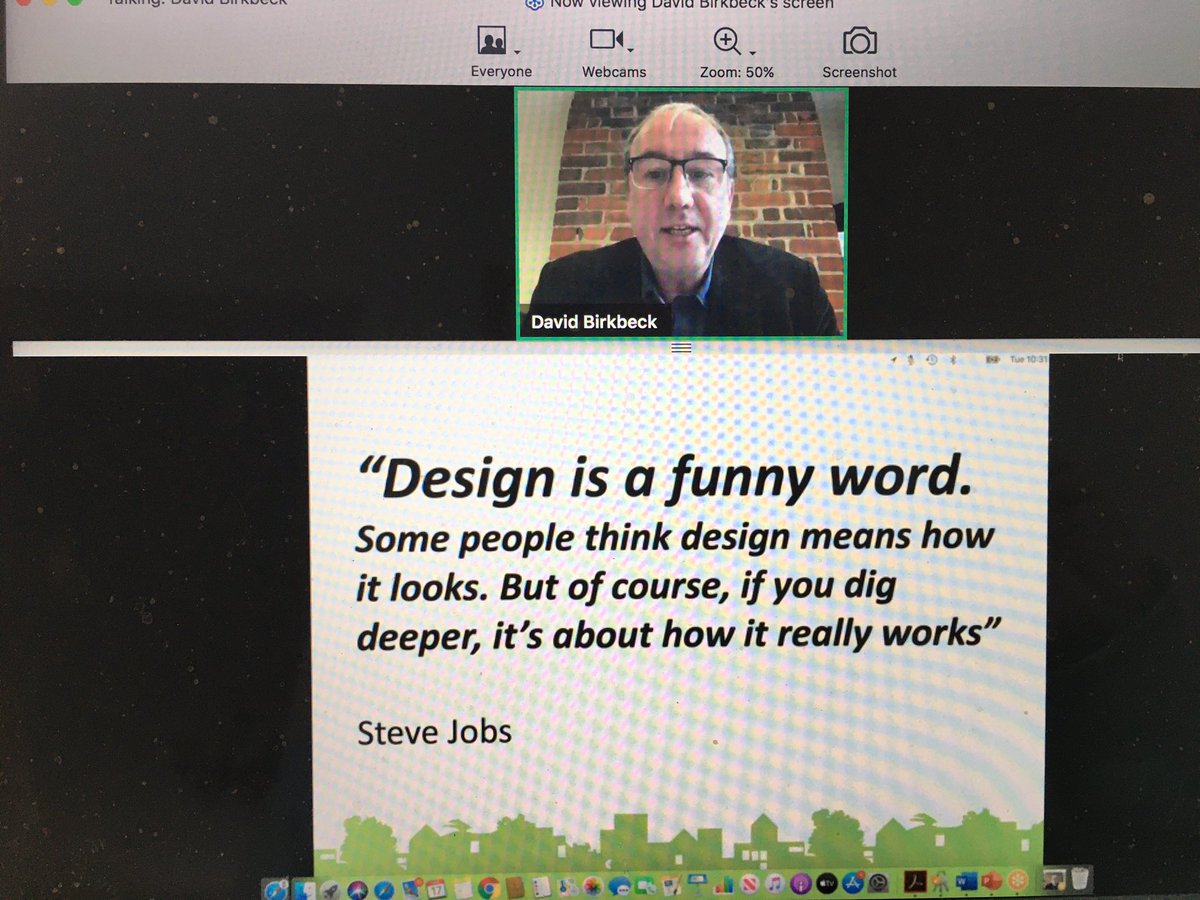Click the Zoom magnifier icon
Image resolution: width=1200 pixels, height=900 pixels.
tap(727, 41)
